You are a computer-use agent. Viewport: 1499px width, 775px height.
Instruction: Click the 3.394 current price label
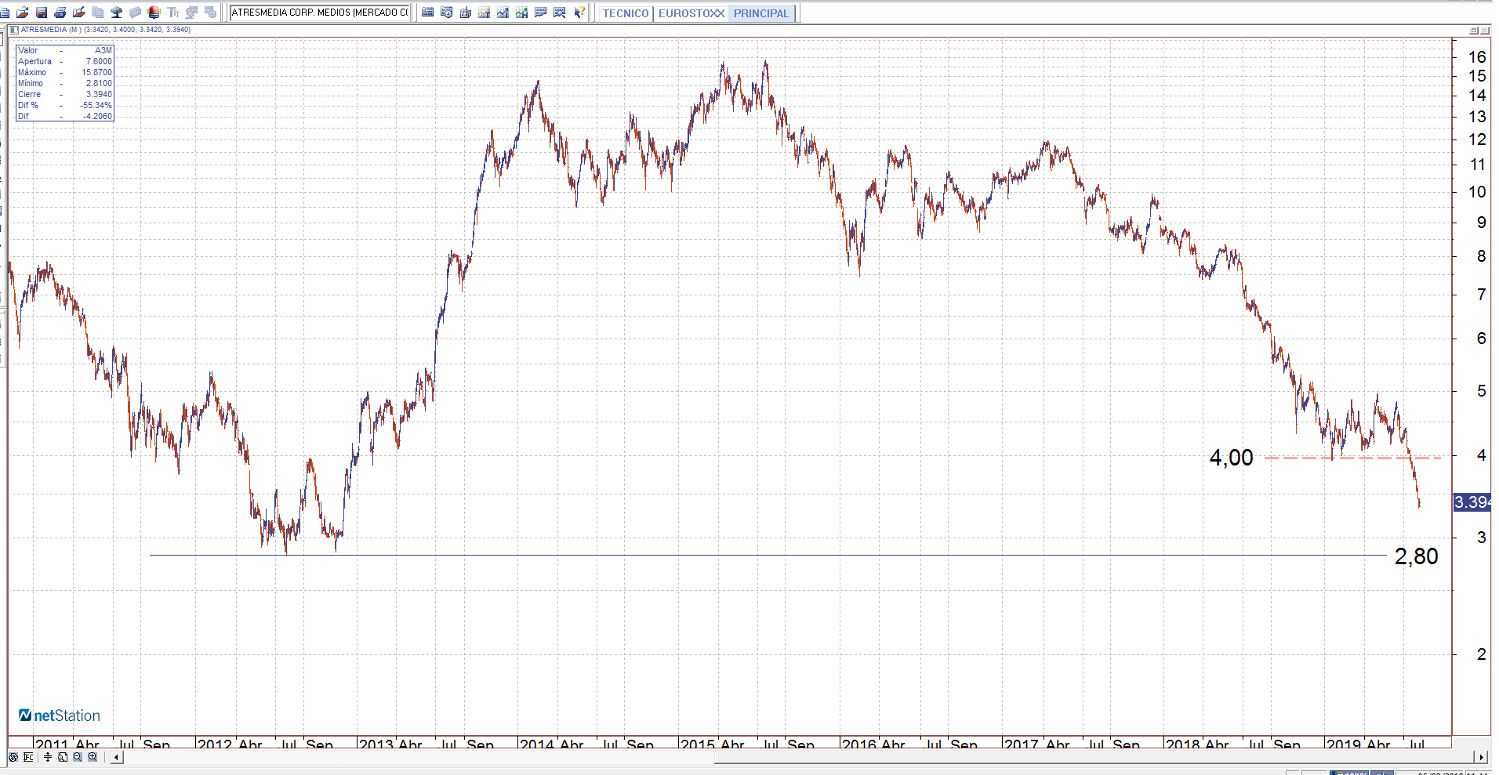click(x=1473, y=502)
